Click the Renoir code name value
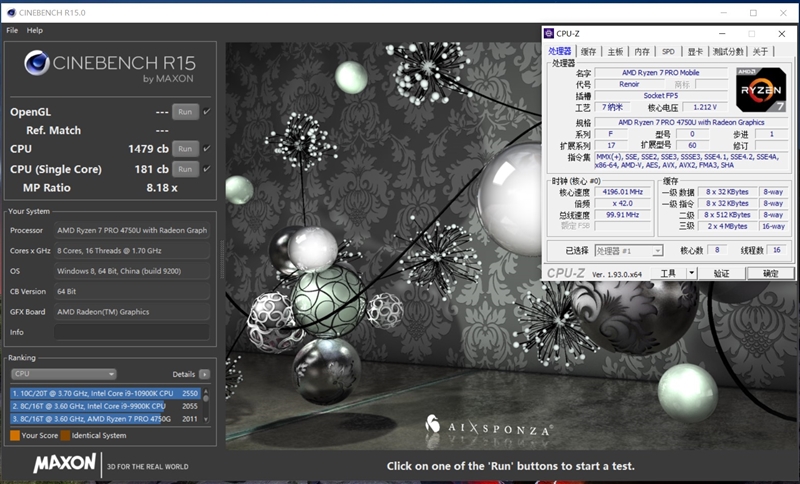This screenshot has width=800, height=484. pyautogui.click(x=629, y=84)
